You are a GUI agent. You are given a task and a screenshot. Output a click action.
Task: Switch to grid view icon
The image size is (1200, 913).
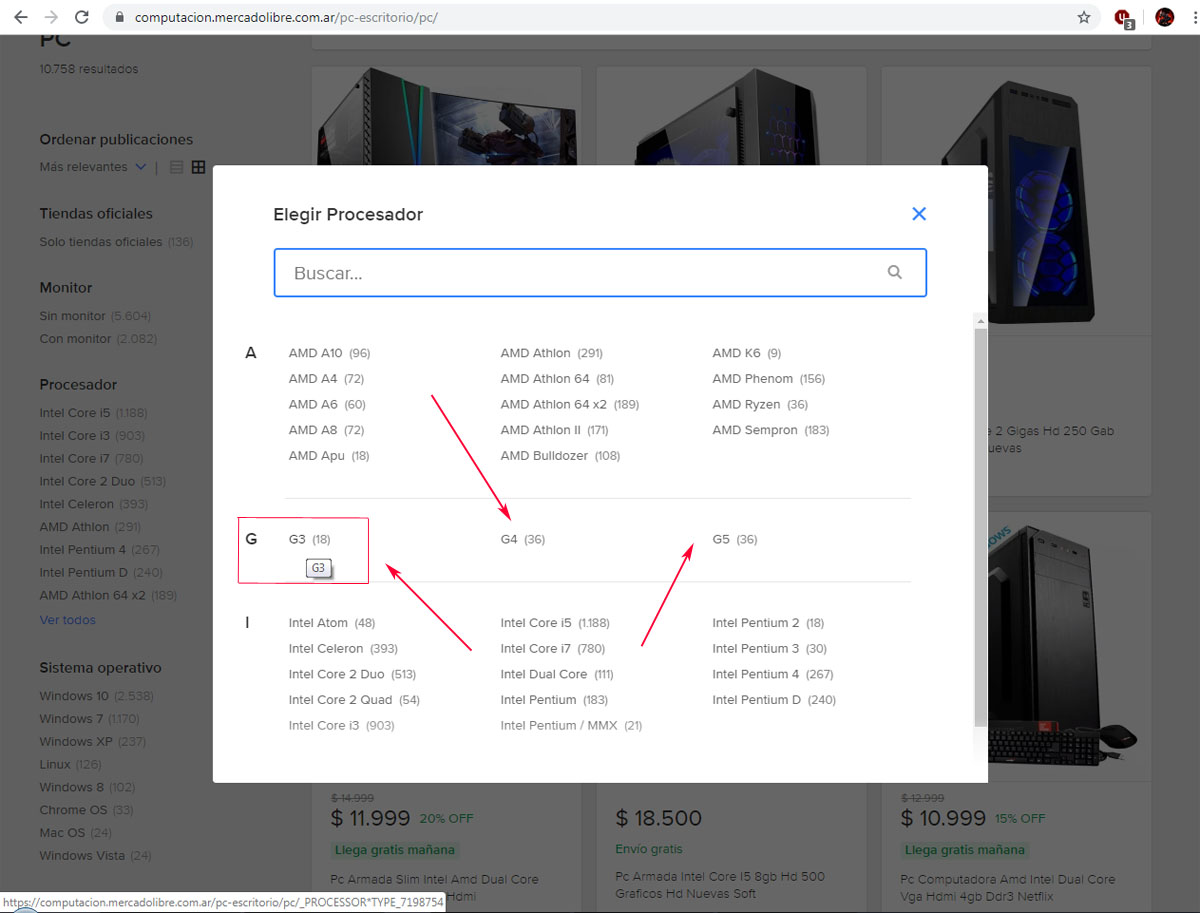pos(198,167)
